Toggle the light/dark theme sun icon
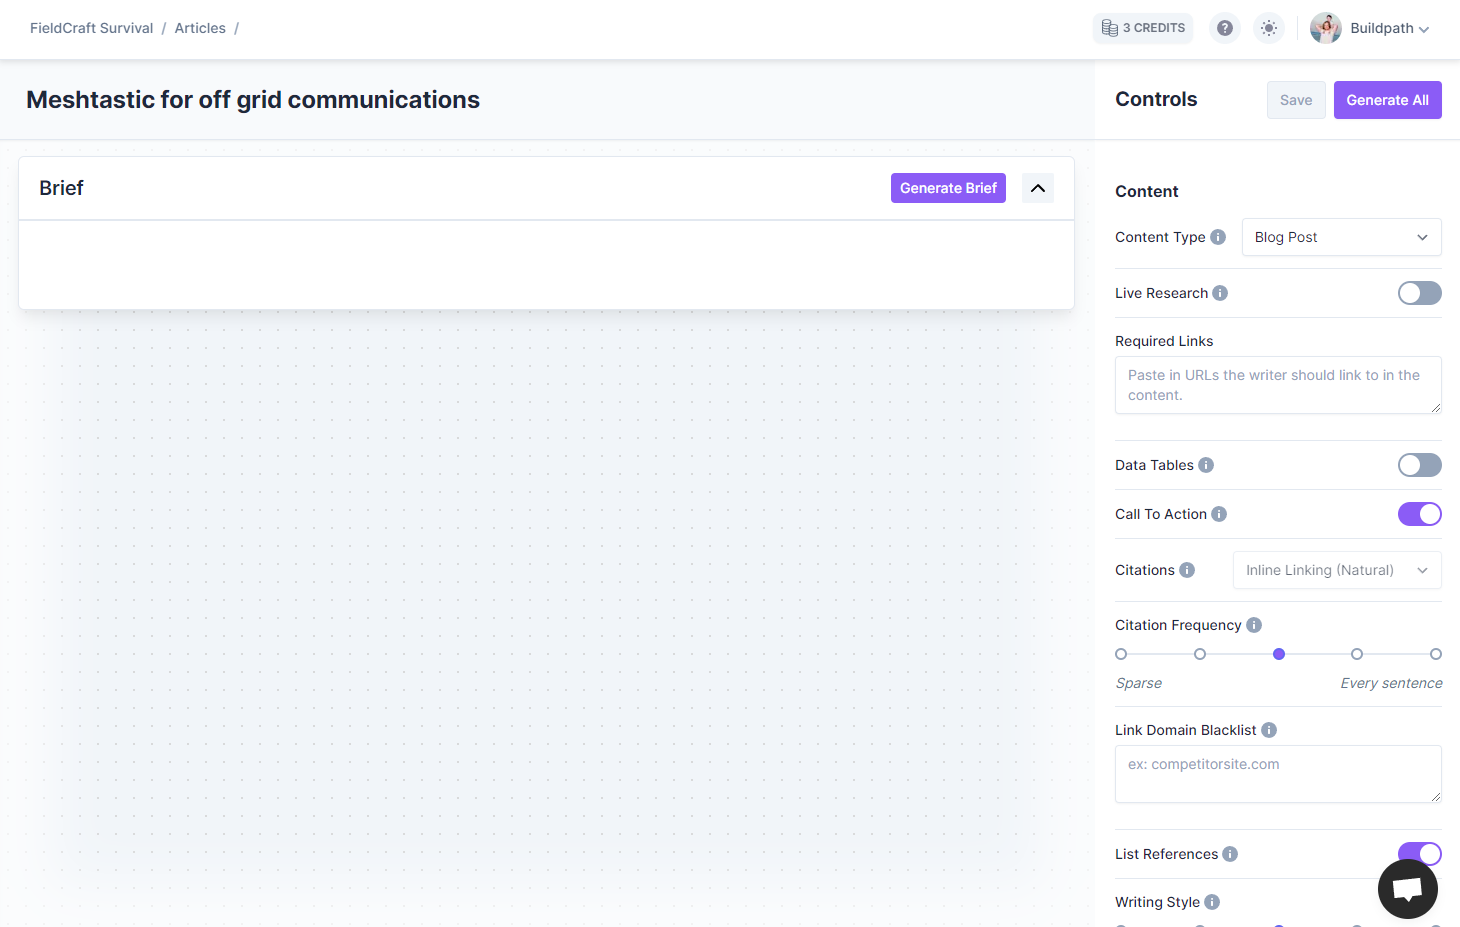This screenshot has width=1460, height=927. pos(1268,28)
